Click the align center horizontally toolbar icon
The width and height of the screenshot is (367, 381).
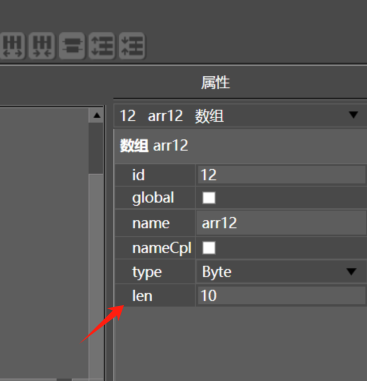point(72,46)
